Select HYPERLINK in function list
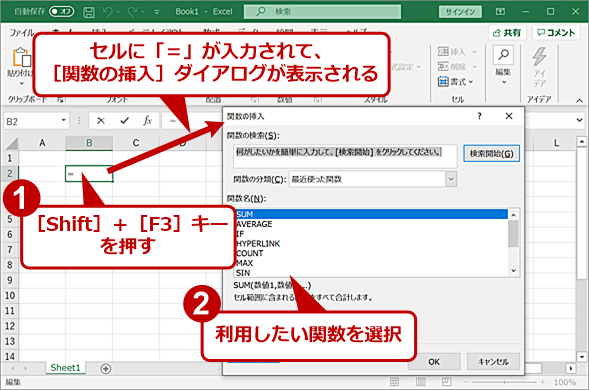Viewport: 589px width, 390px height. (371, 243)
